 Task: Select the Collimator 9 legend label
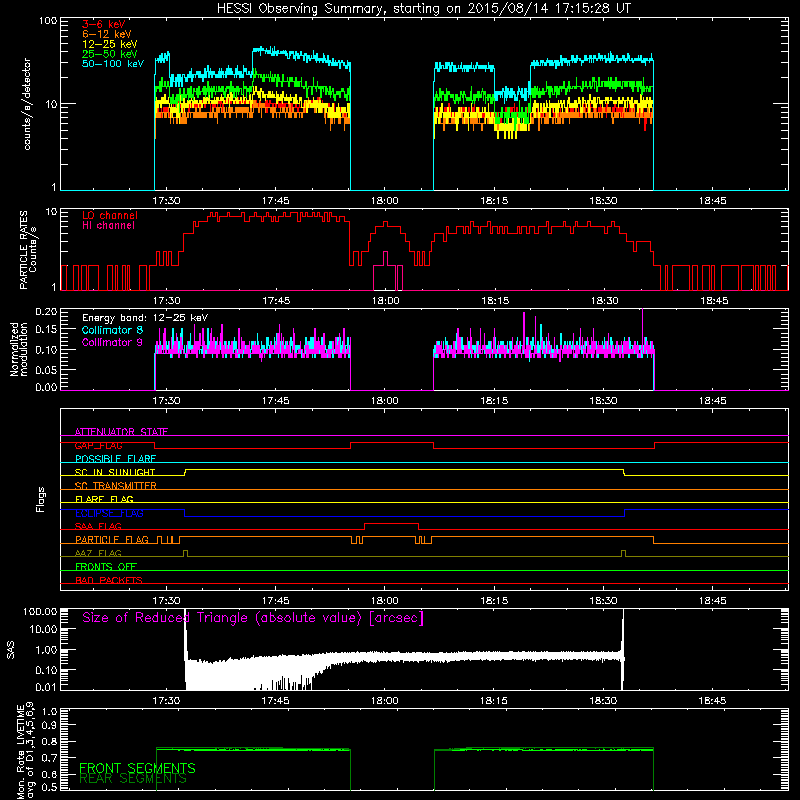112,342
